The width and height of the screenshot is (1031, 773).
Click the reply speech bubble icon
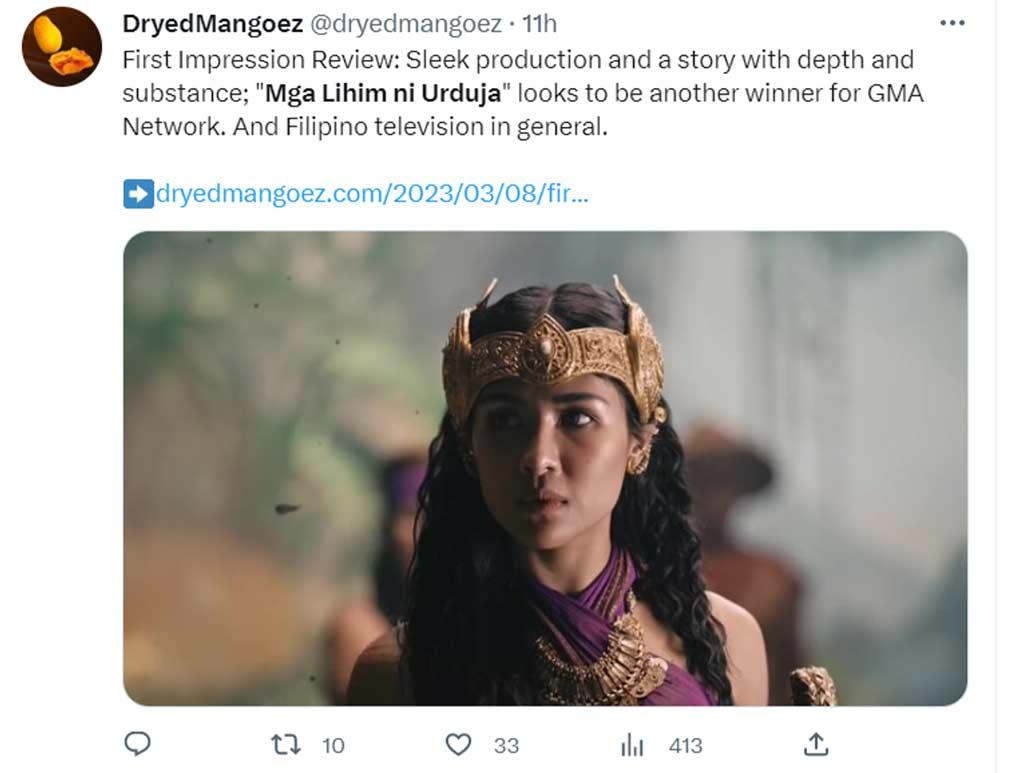(x=138, y=744)
